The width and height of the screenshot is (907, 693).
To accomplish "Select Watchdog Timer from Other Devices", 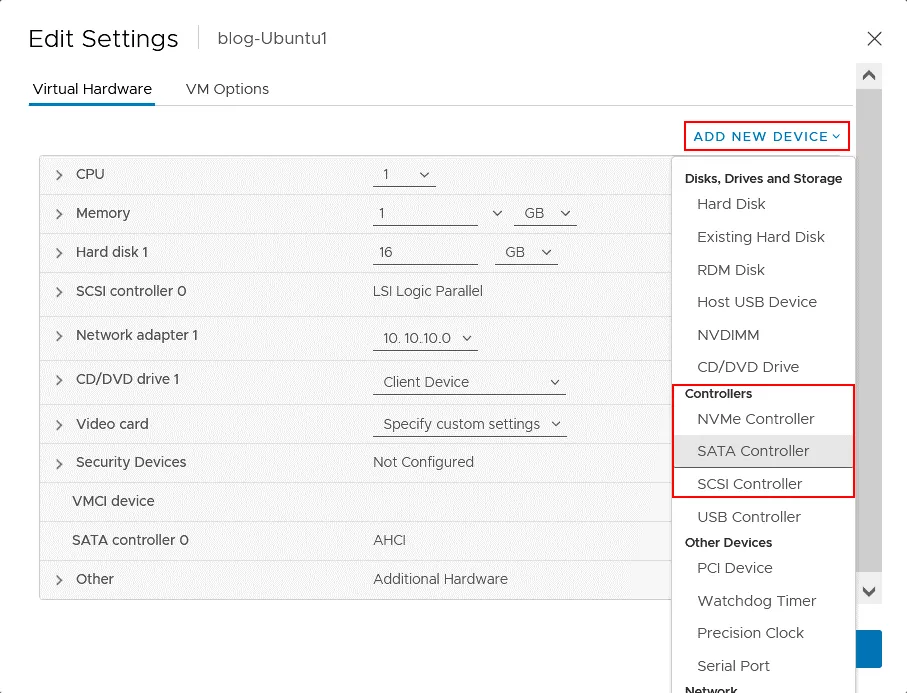I will (756, 601).
